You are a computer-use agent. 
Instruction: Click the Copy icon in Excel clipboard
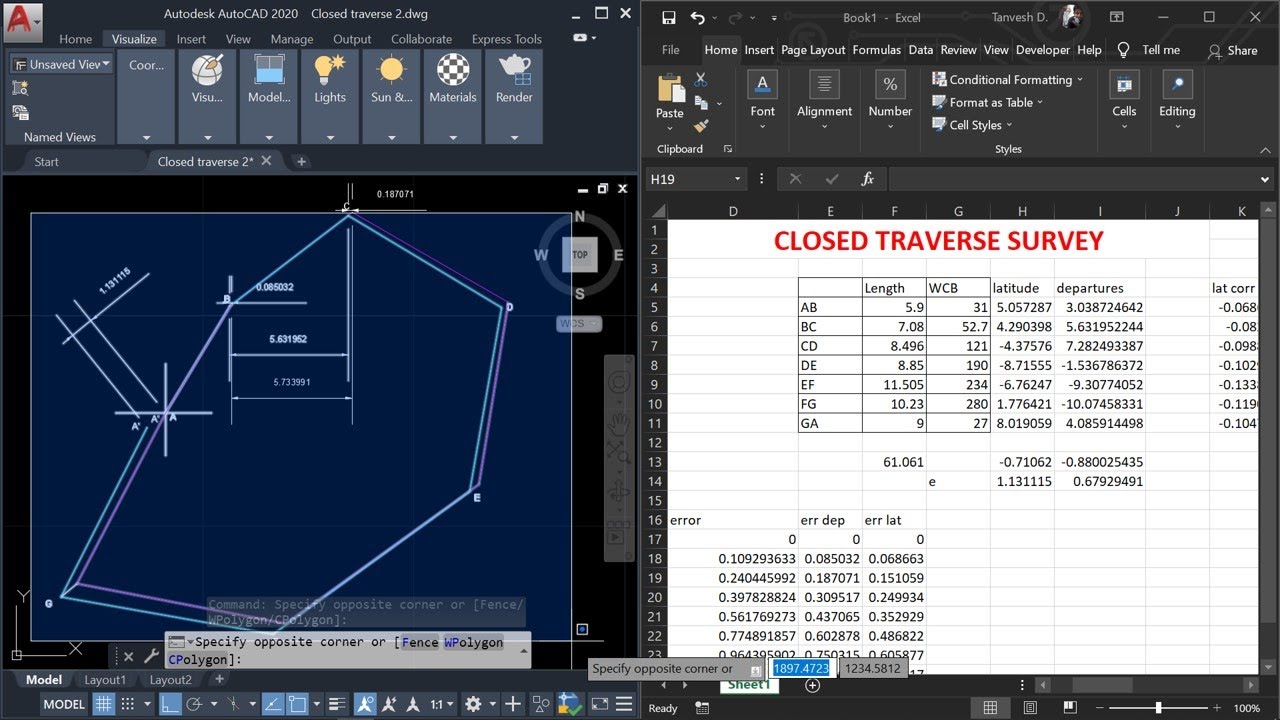[700, 102]
